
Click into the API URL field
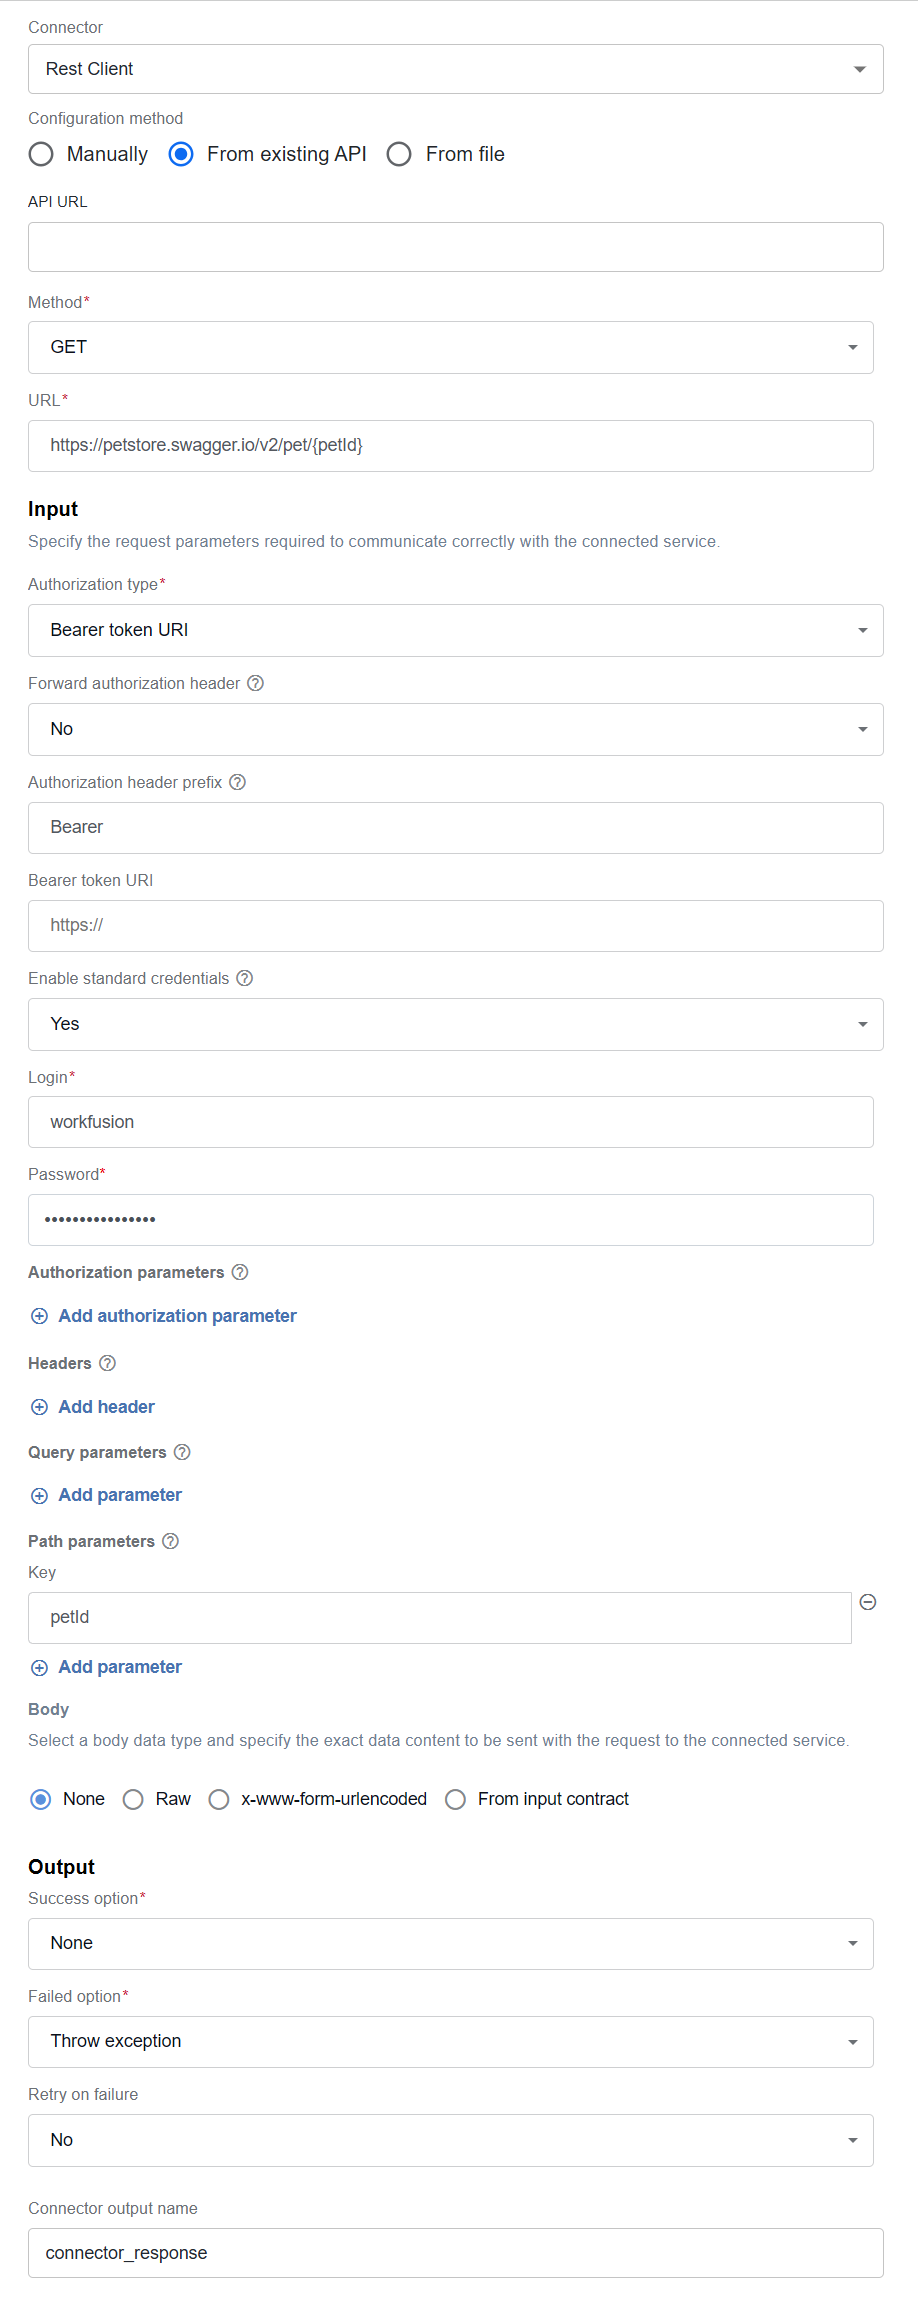pyautogui.click(x=456, y=247)
